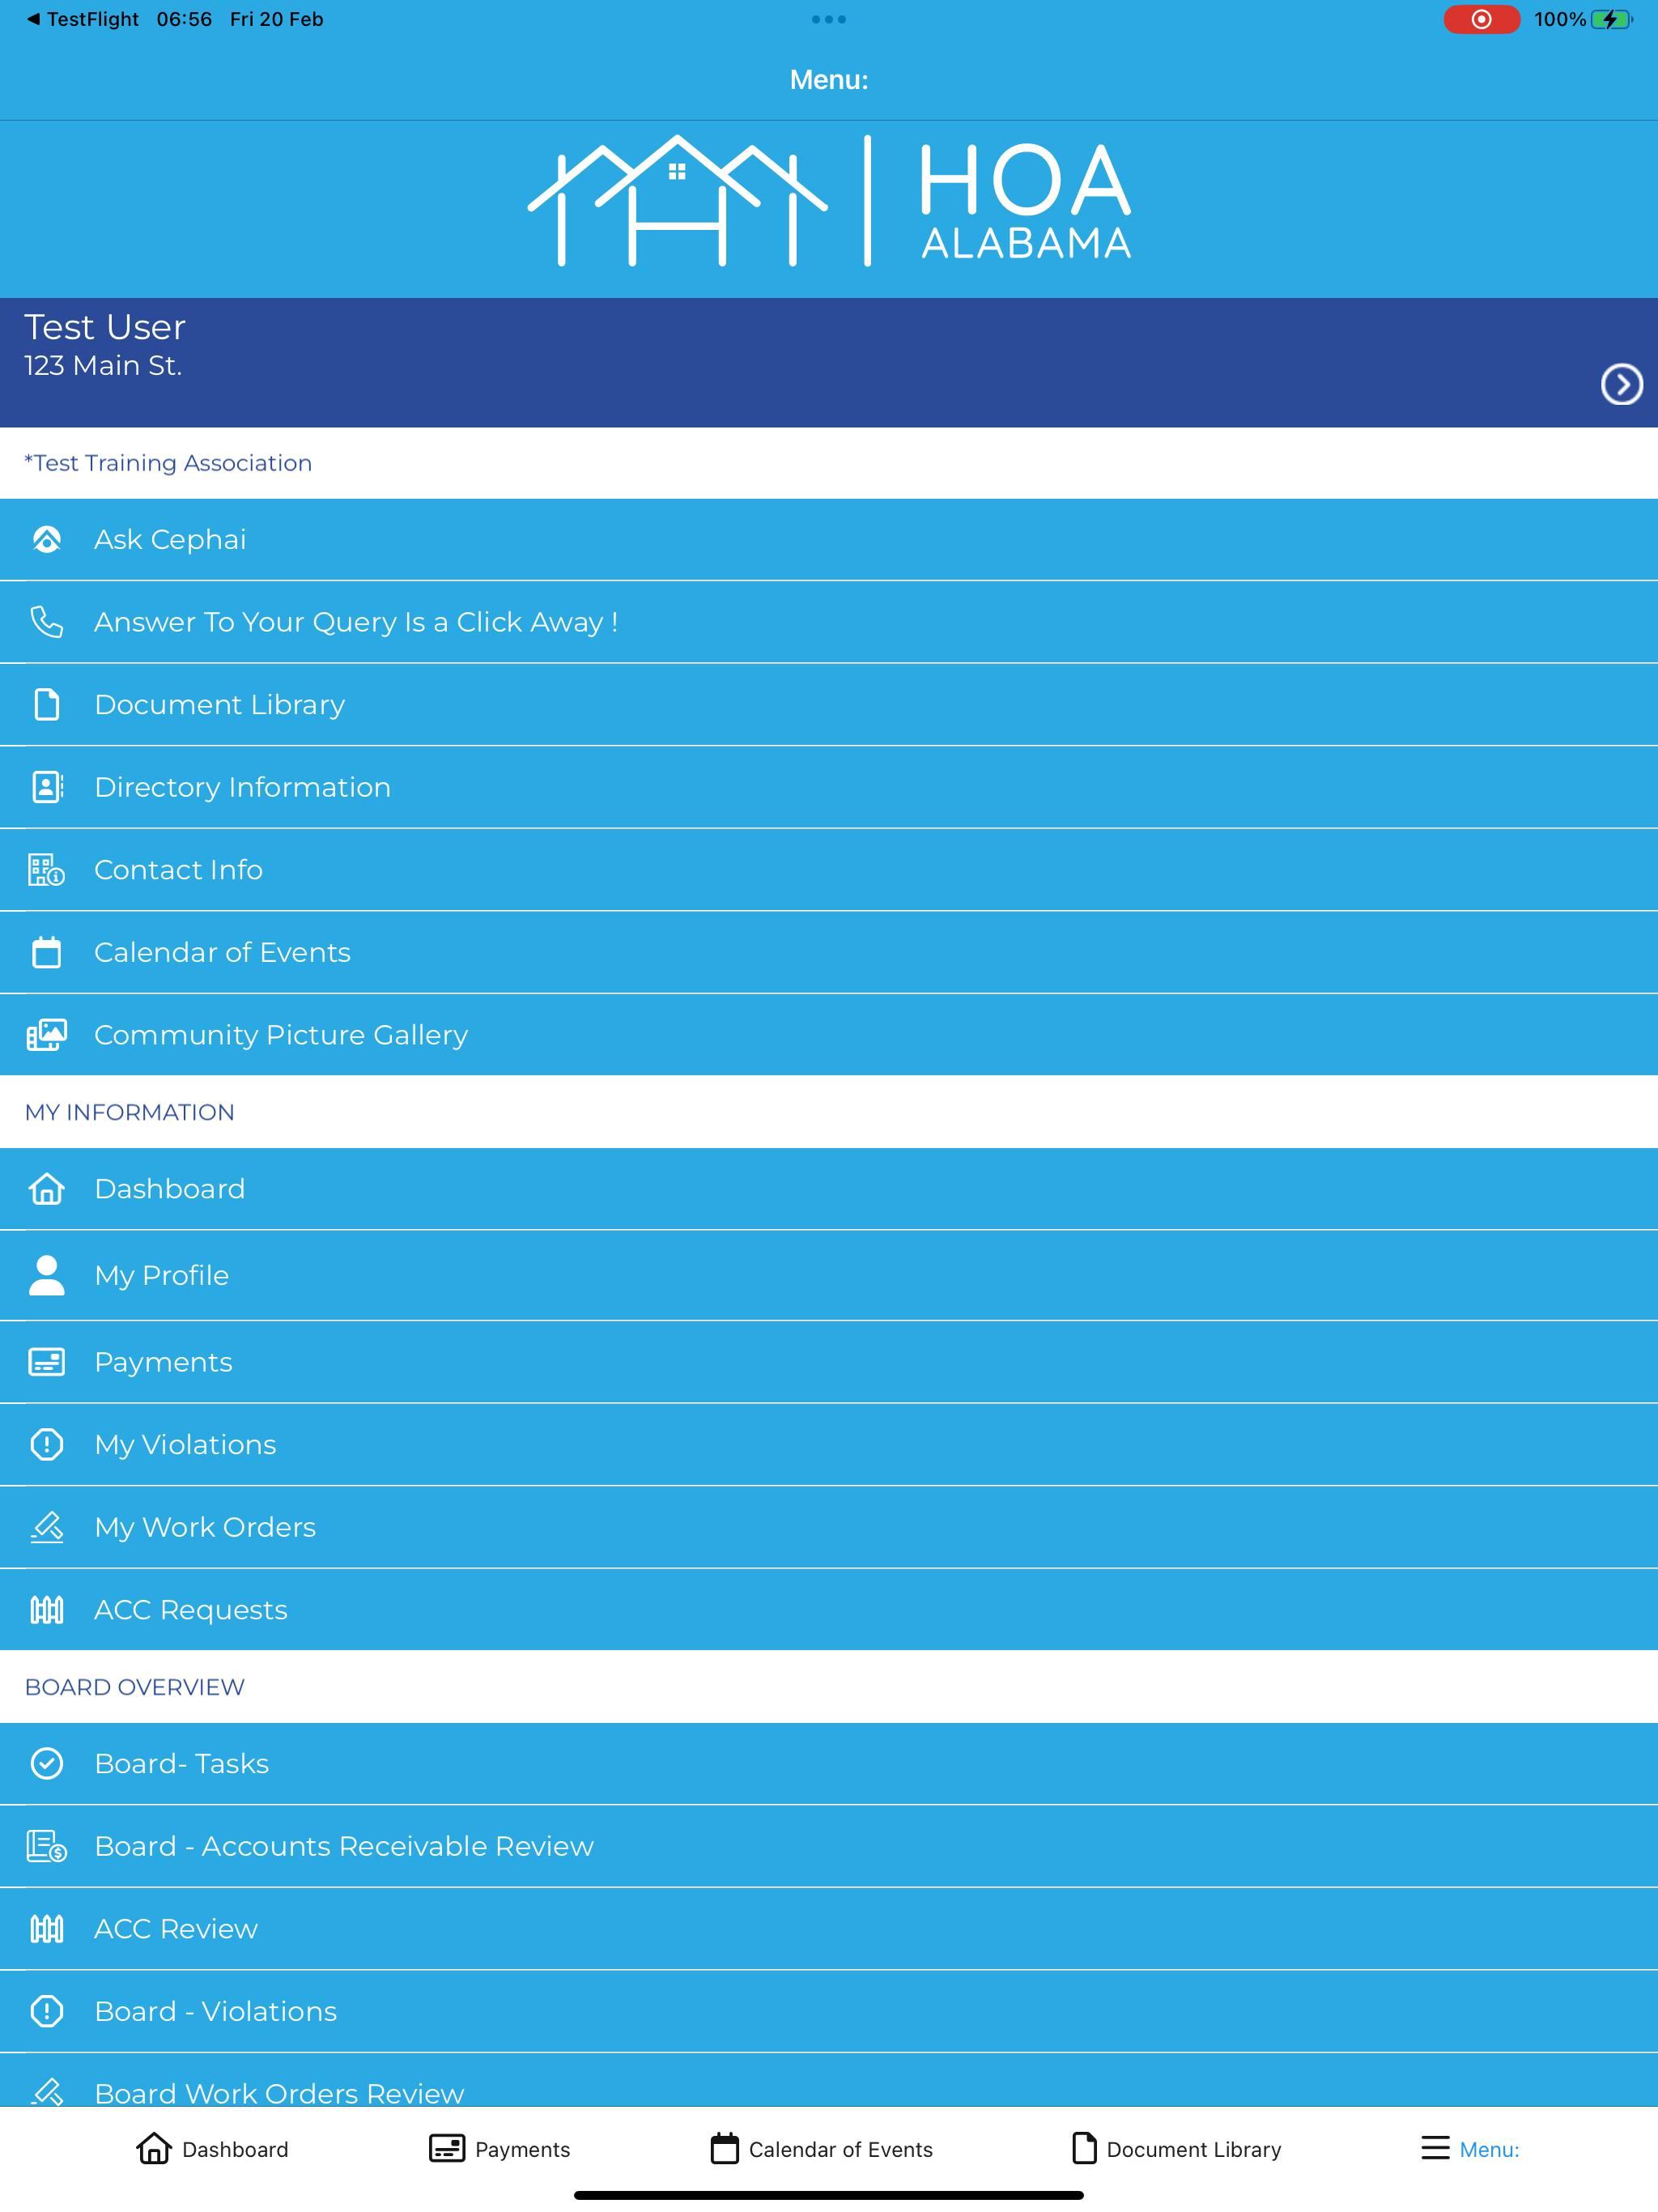This screenshot has height=2212, width=1658.
Task: Tap the Accounts Receivable Review icon
Action: 47,1846
